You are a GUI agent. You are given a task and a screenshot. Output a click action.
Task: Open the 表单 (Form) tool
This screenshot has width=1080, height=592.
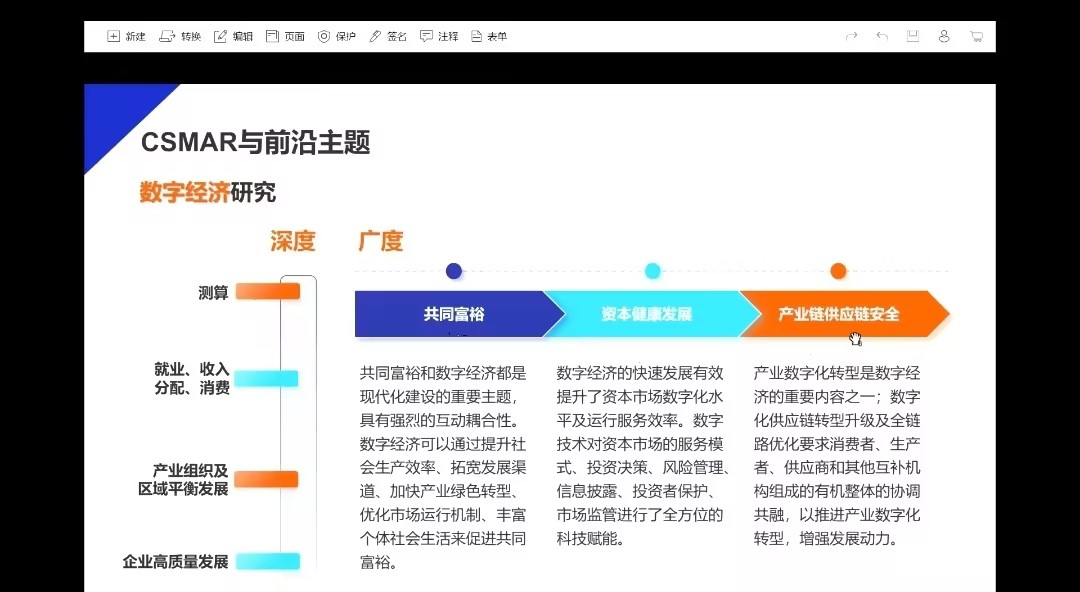[x=477, y=36]
